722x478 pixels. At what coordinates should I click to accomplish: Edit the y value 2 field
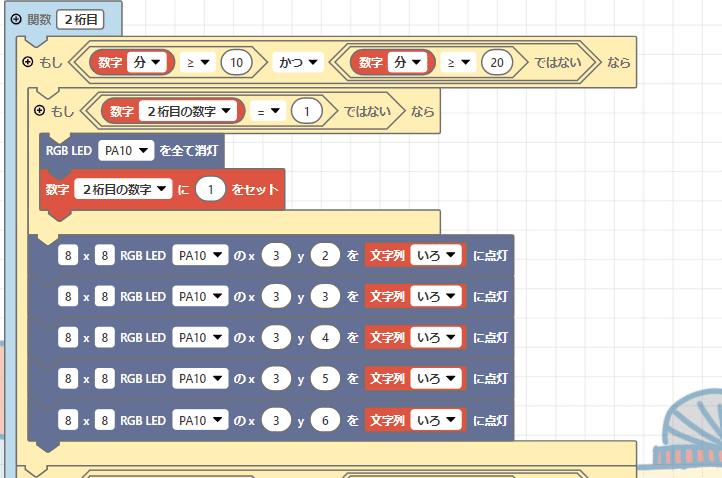click(x=325, y=255)
